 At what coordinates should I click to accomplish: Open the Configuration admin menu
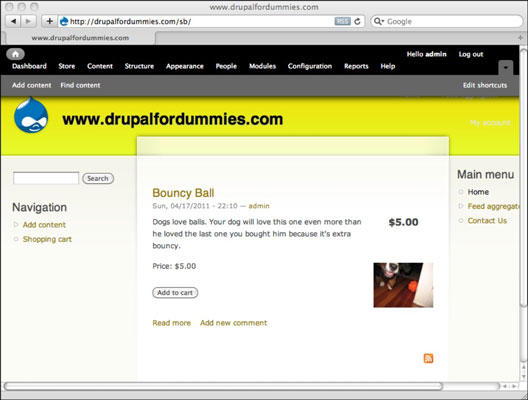click(x=310, y=66)
